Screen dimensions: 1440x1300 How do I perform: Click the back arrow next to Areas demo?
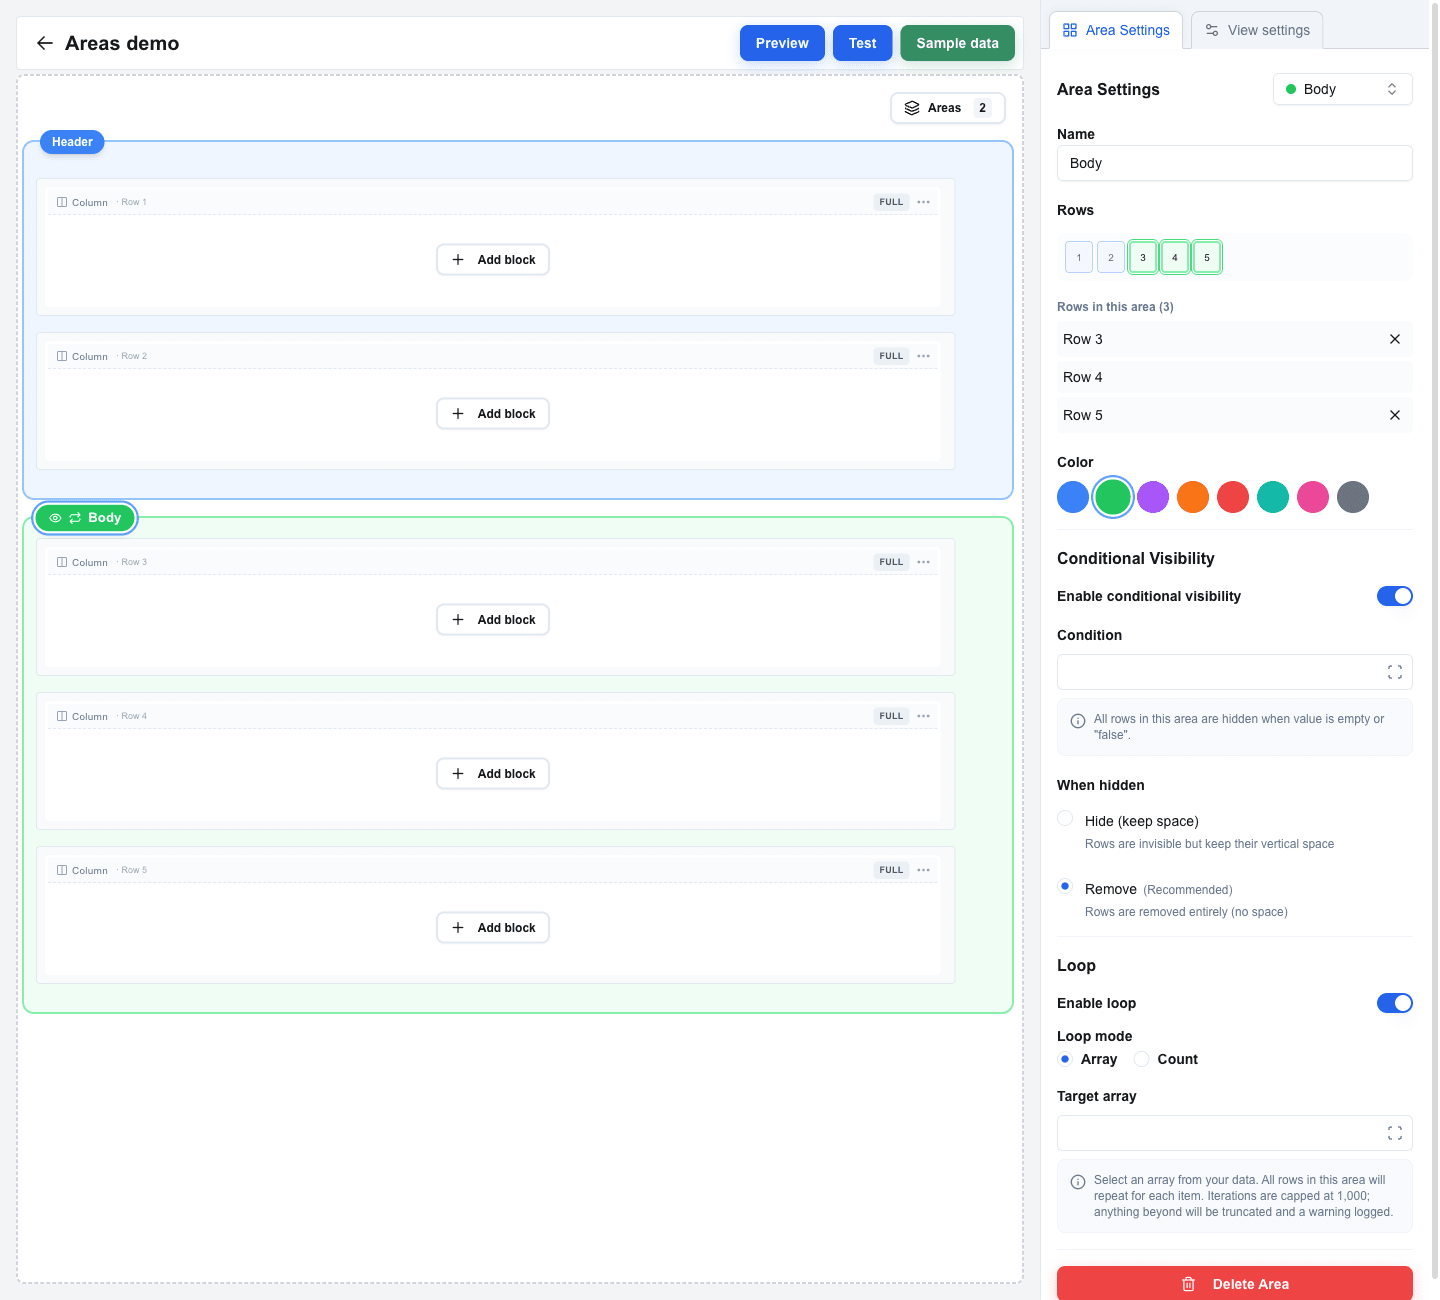click(45, 43)
